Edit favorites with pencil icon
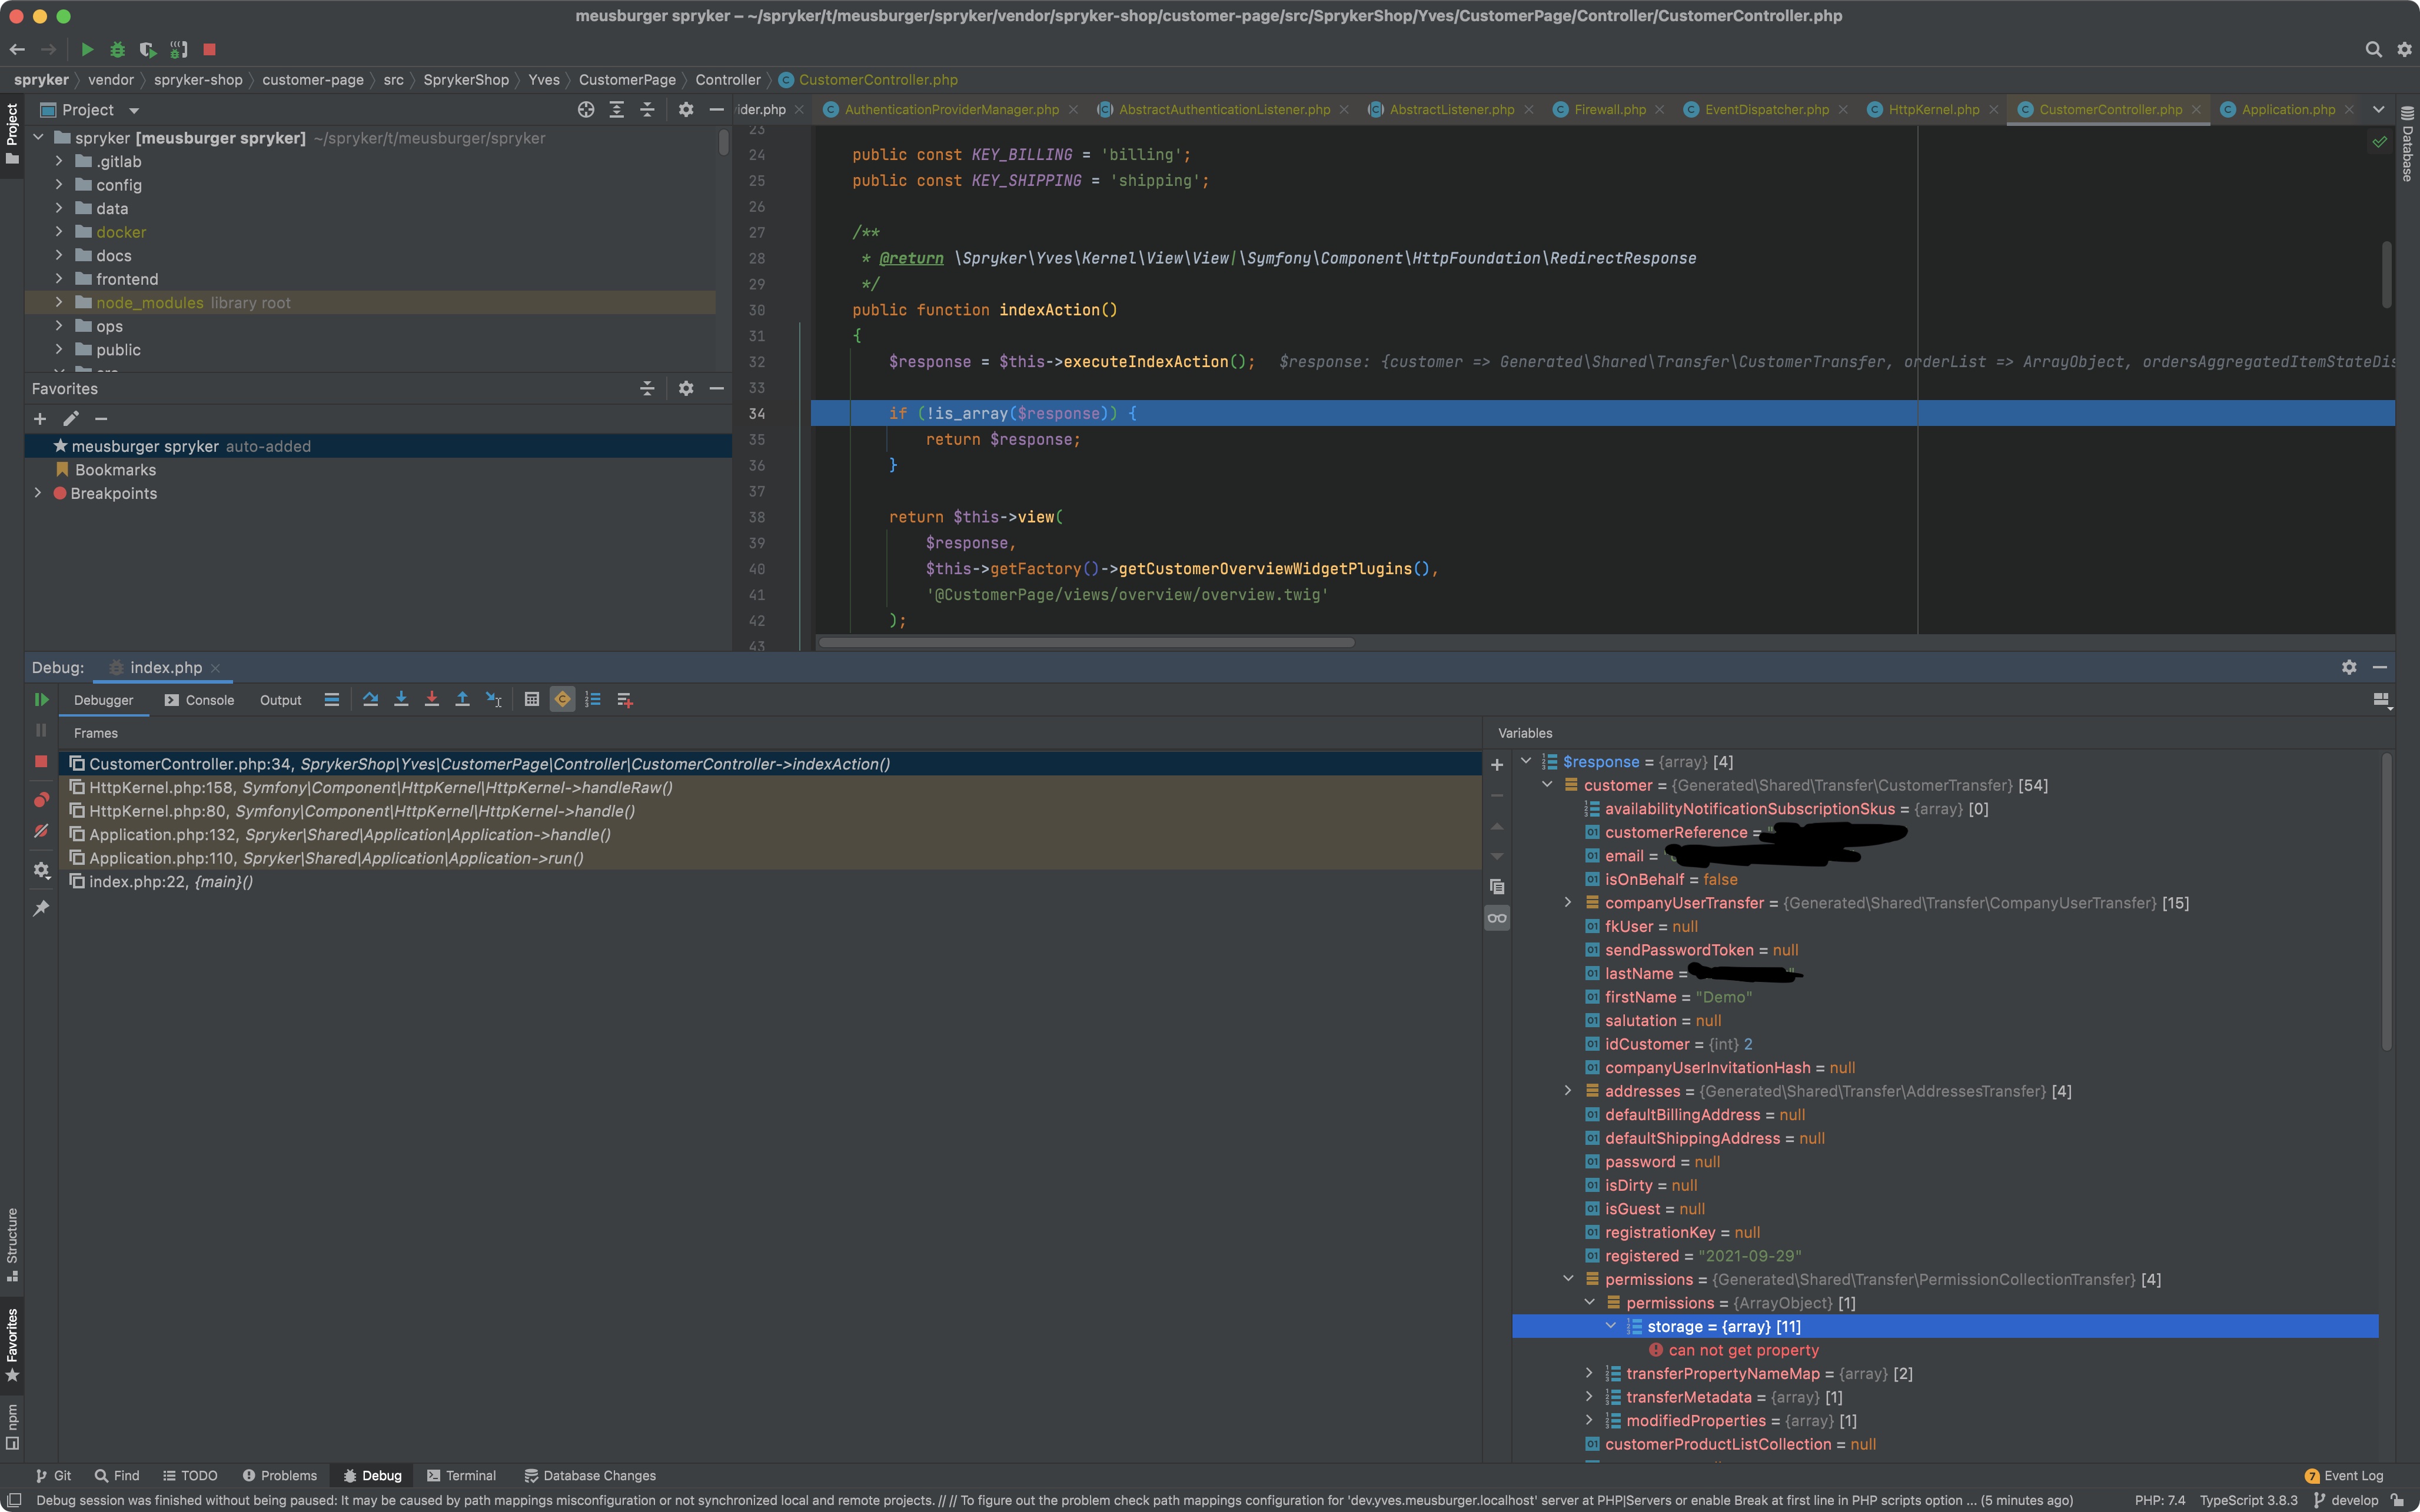The width and height of the screenshot is (2420, 1512). [71, 419]
